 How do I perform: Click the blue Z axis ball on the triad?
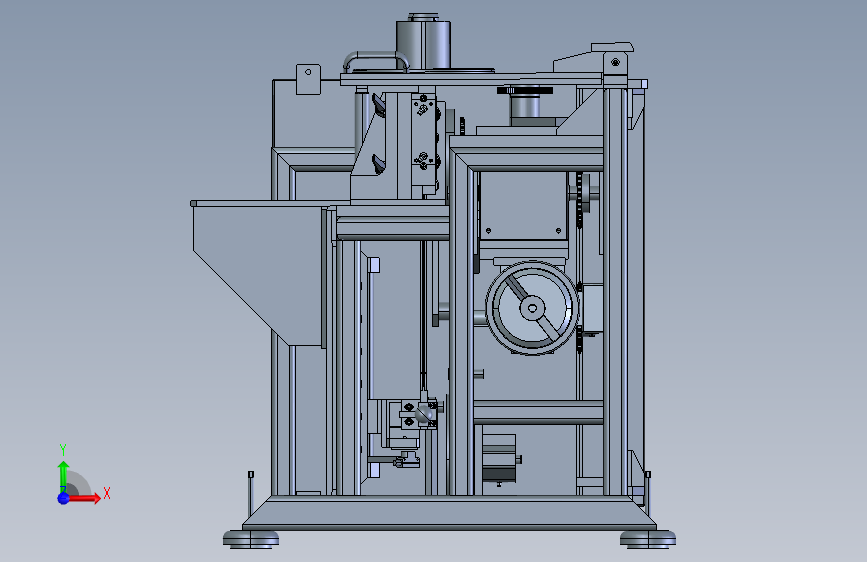(64, 498)
